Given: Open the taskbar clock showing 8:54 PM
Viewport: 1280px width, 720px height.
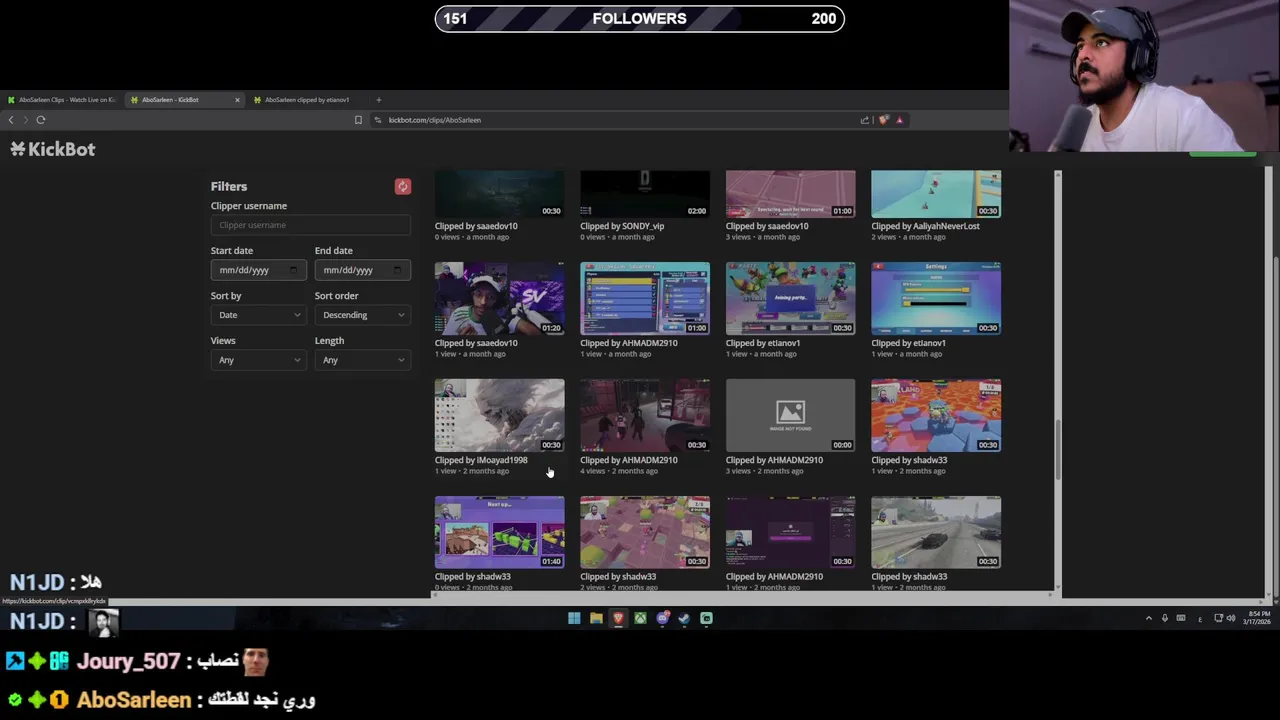Looking at the screenshot, I should (x=1259, y=617).
